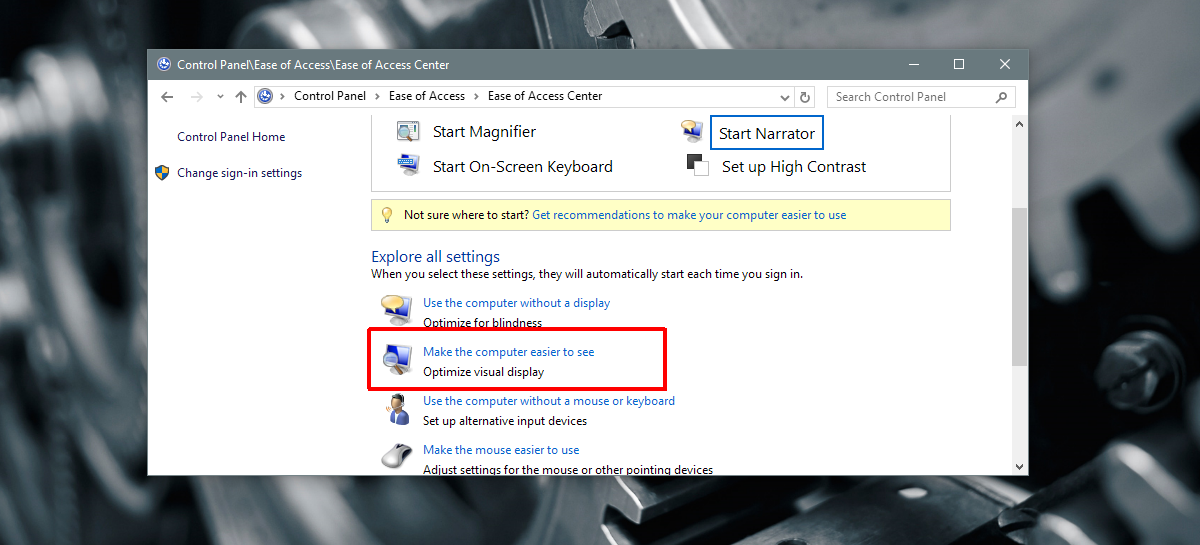
Task: Click the person icon for alternative input
Action: (x=397, y=408)
